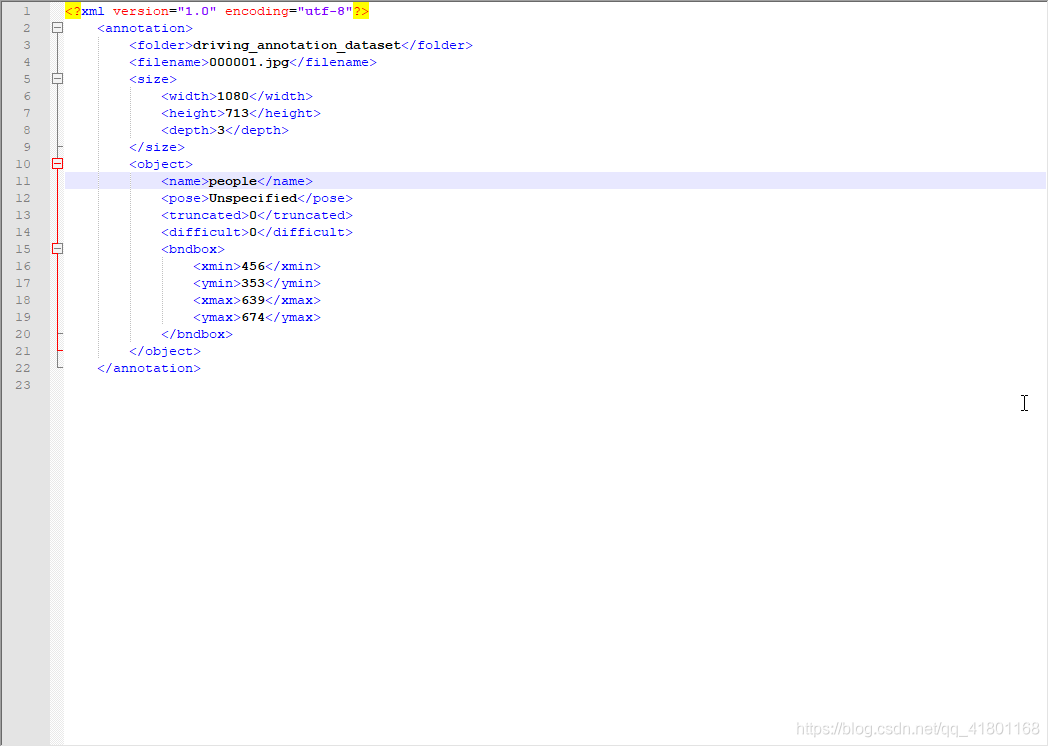Image resolution: width=1049 pixels, height=747 pixels.
Task: Click the opening size tag
Action: click(153, 79)
